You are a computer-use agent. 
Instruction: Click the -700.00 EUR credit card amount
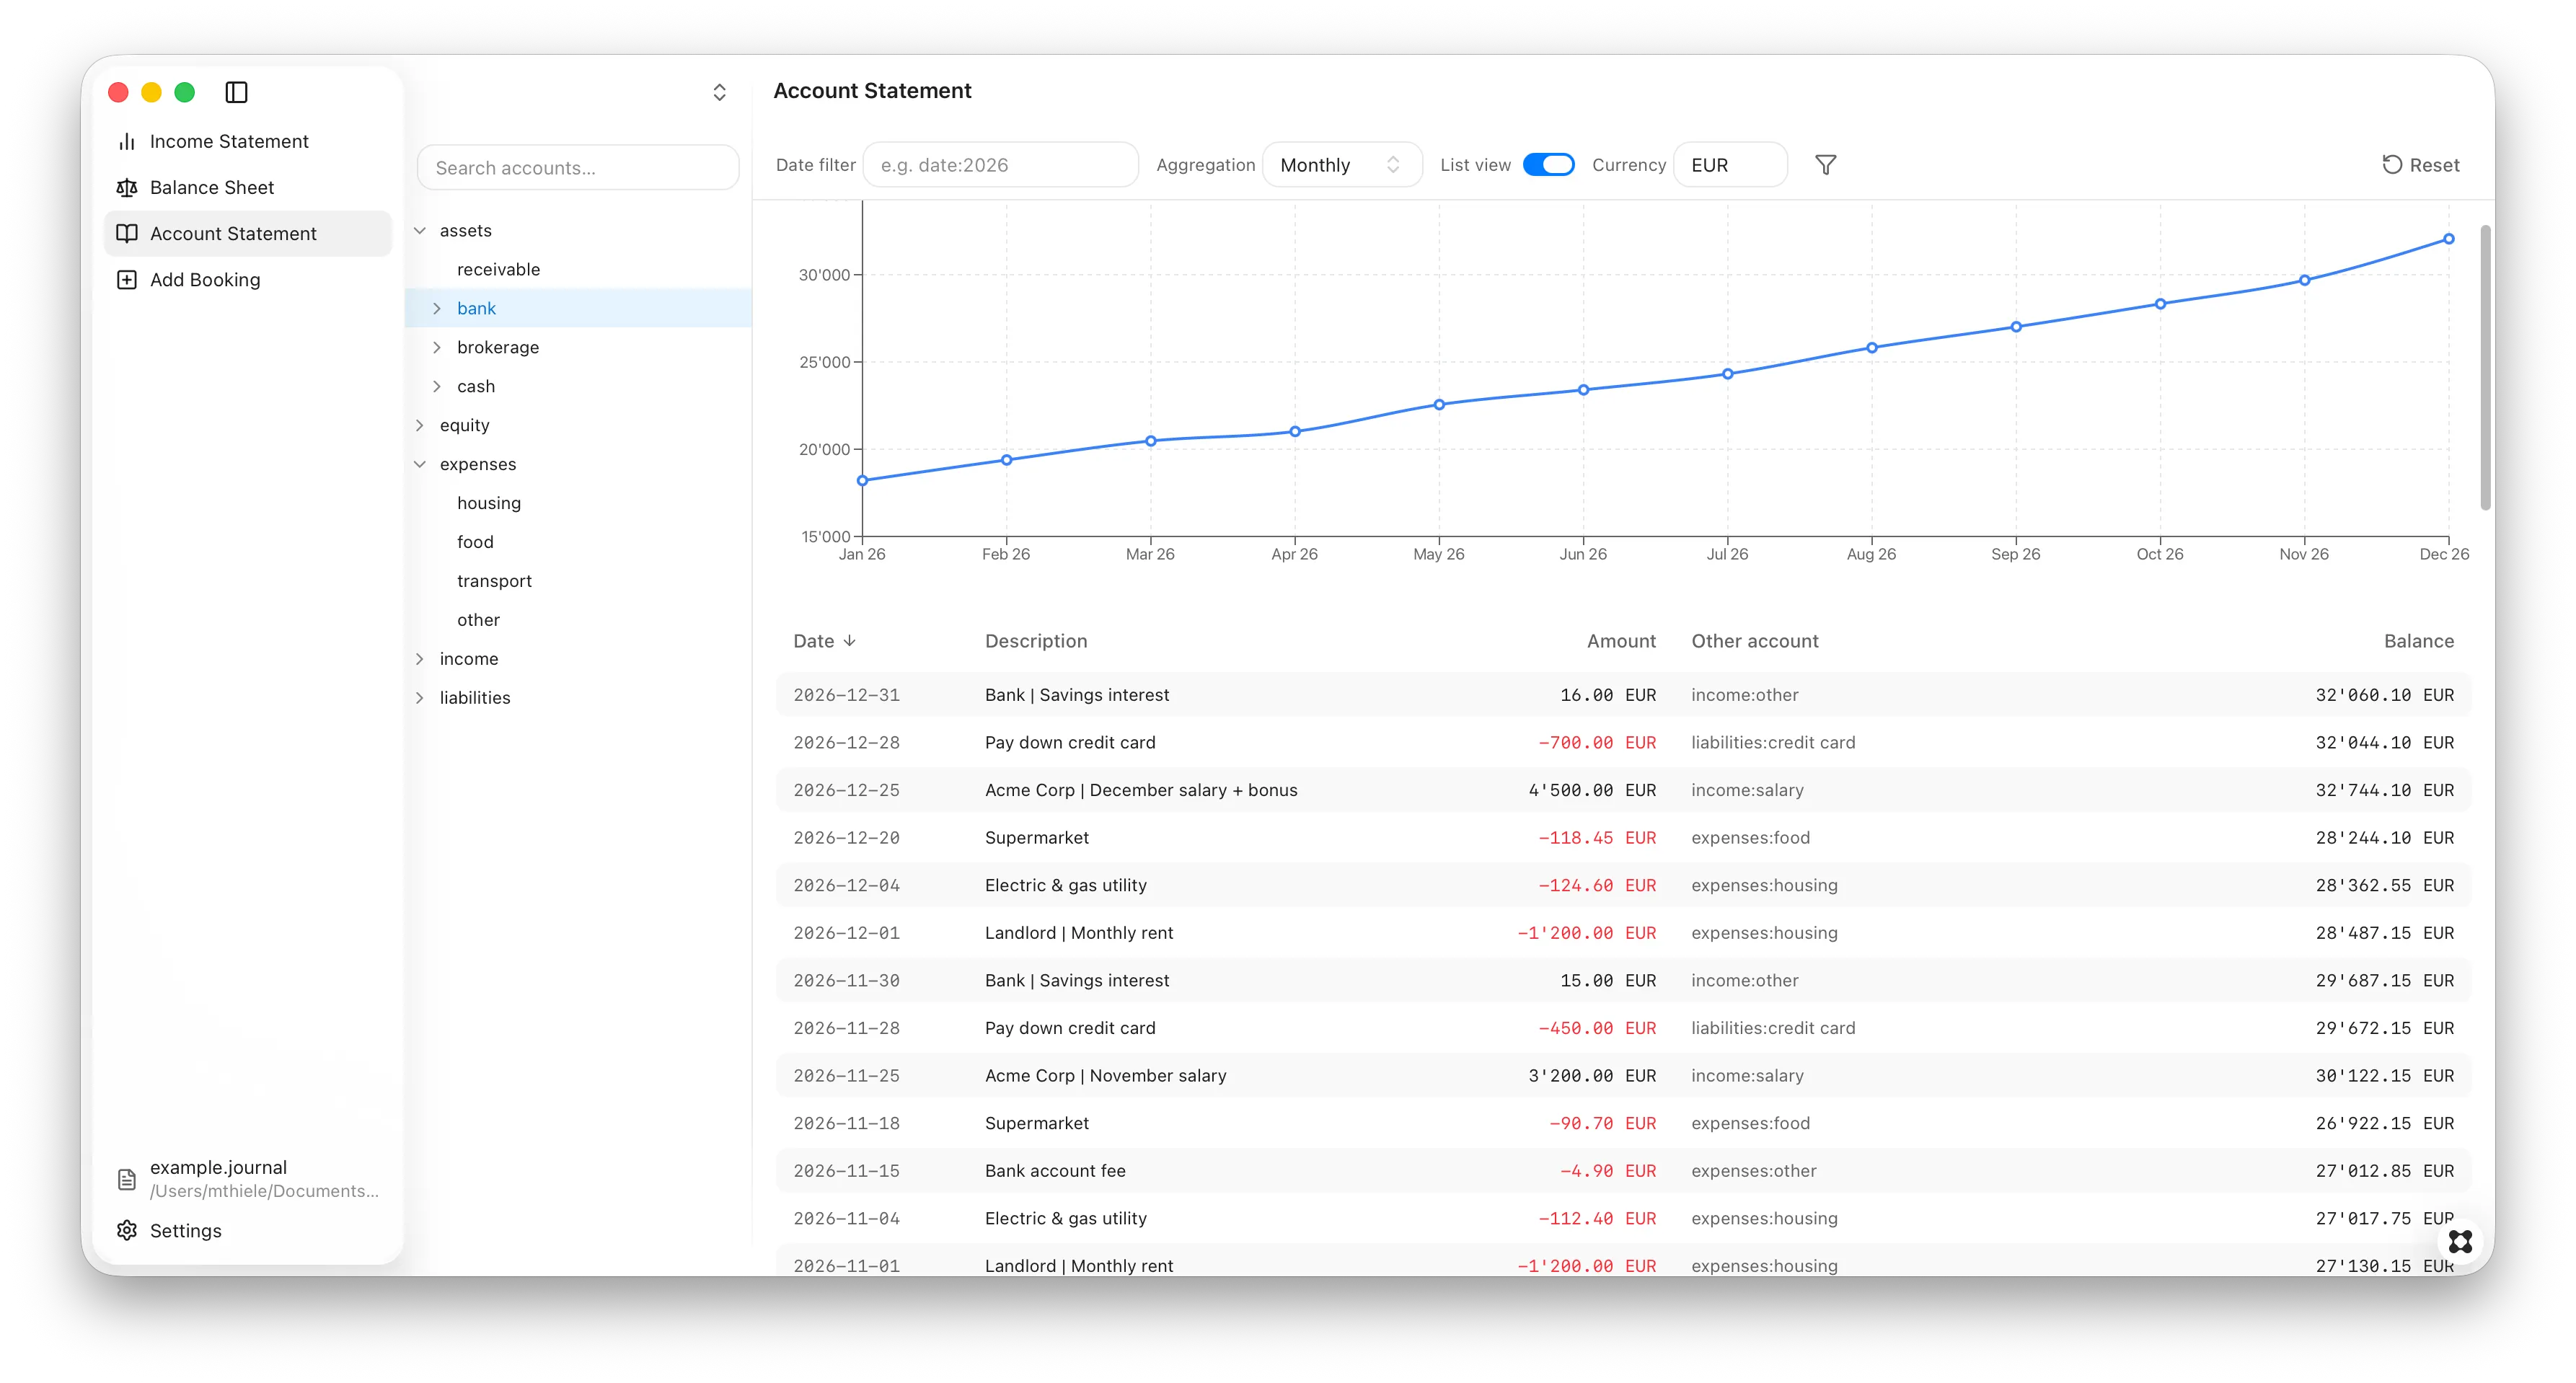tap(1596, 742)
